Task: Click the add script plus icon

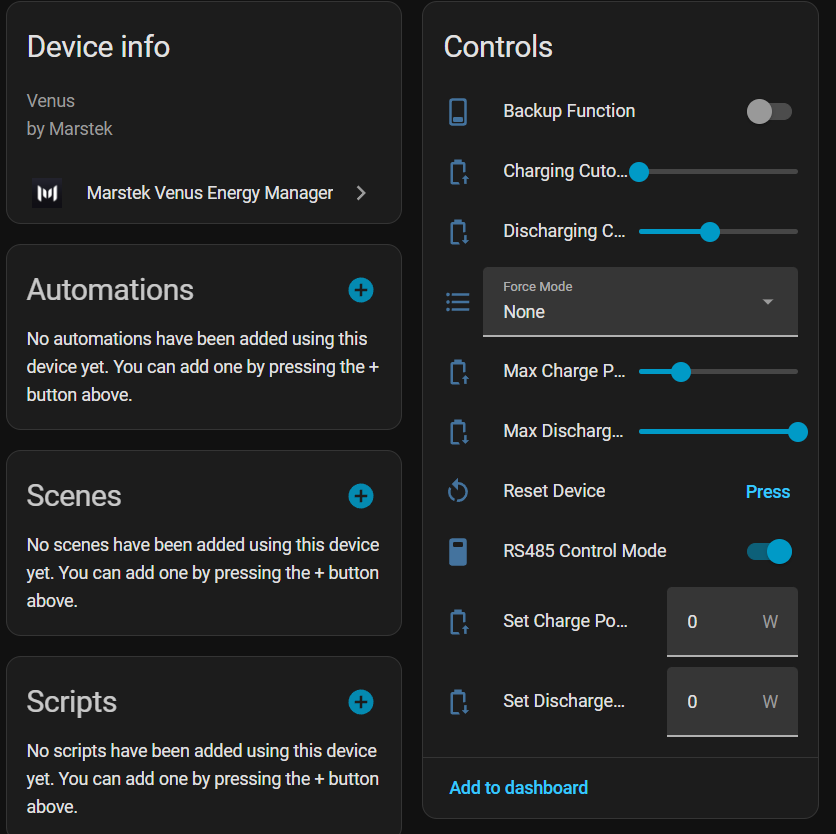Action: tap(361, 702)
